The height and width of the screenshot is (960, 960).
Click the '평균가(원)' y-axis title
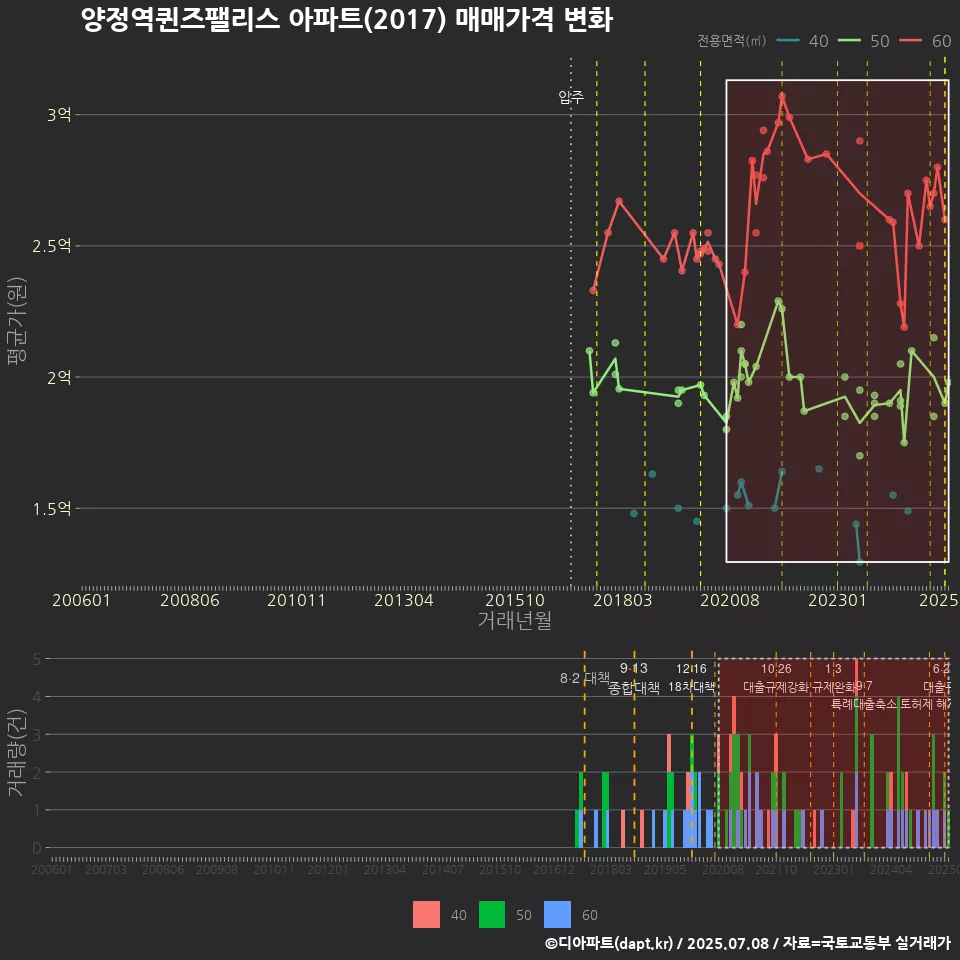pos(17,321)
